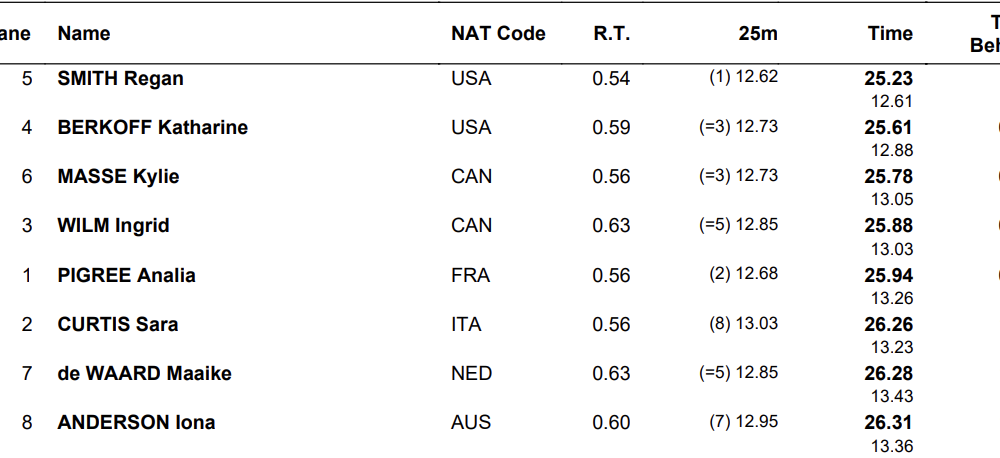The image size is (1000, 458).
Task: Click the Name column header
Action: pyautogui.click(x=84, y=34)
